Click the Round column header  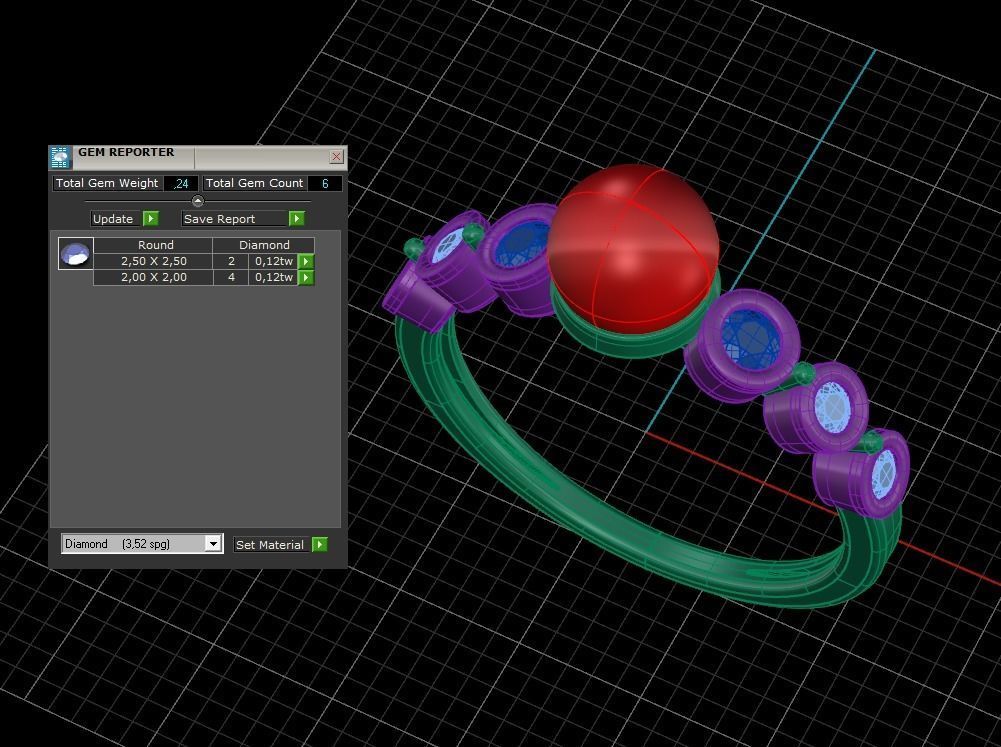click(x=154, y=245)
